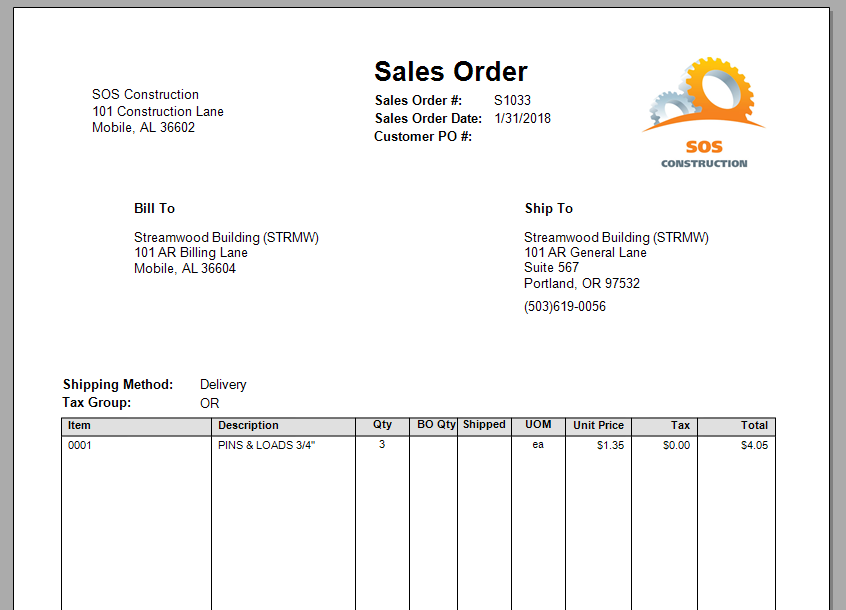
Task: Select the Sales Order title
Action: point(451,71)
